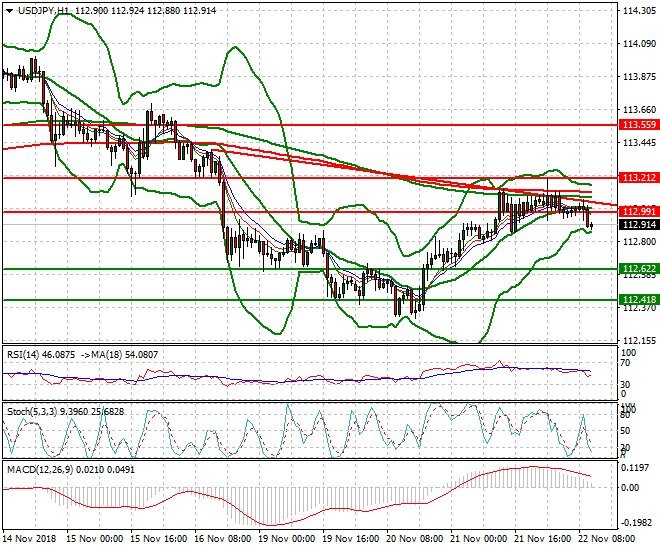Click the 16 Nov 08:00 time label
Image resolution: width=660 pixels, height=550 pixels.
pyautogui.click(x=223, y=539)
